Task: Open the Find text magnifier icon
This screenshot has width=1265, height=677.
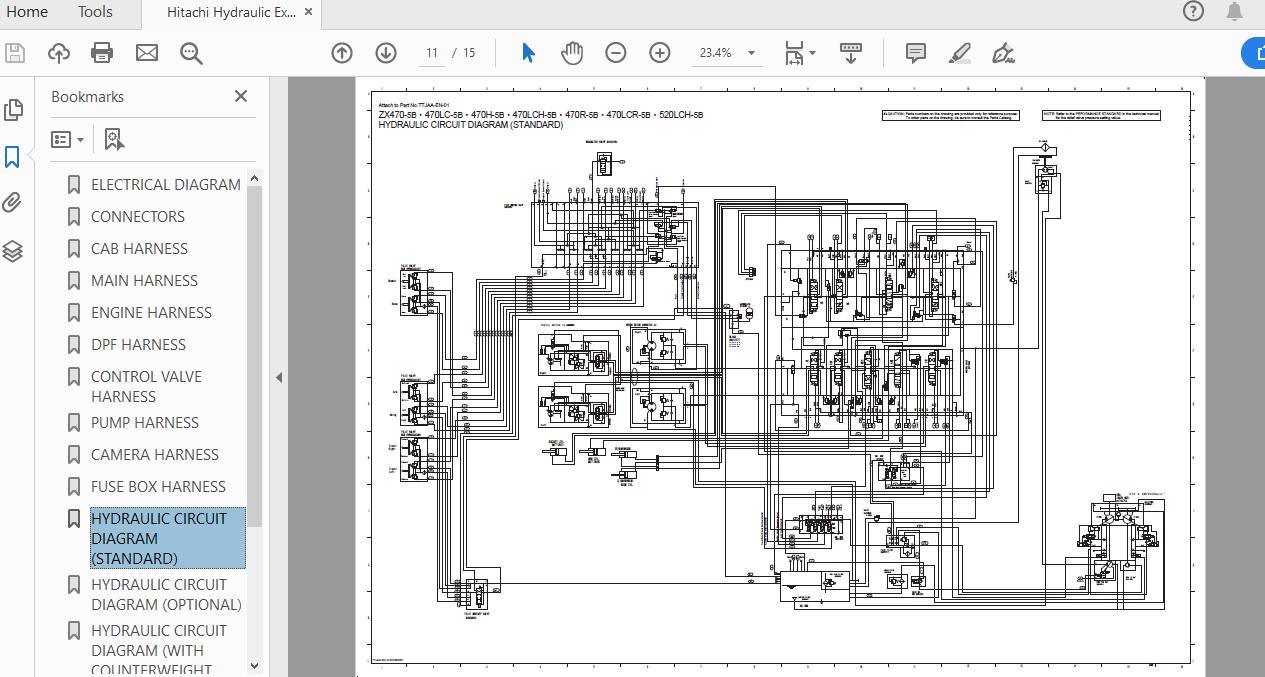Action: [x=191, y=53]
